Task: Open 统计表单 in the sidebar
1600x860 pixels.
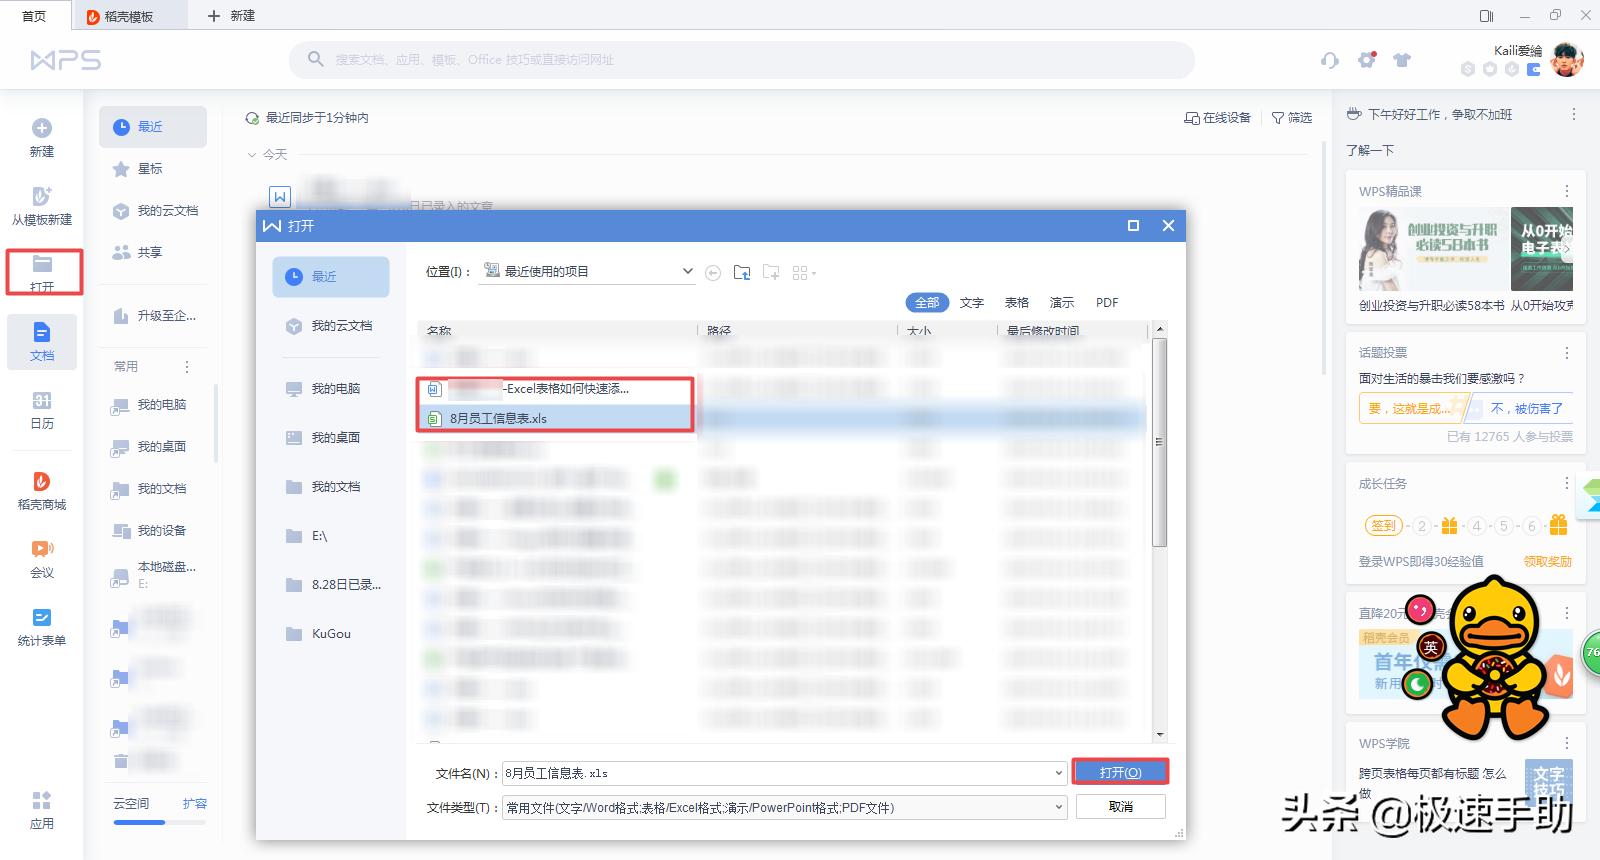Action: pos(42,627)
